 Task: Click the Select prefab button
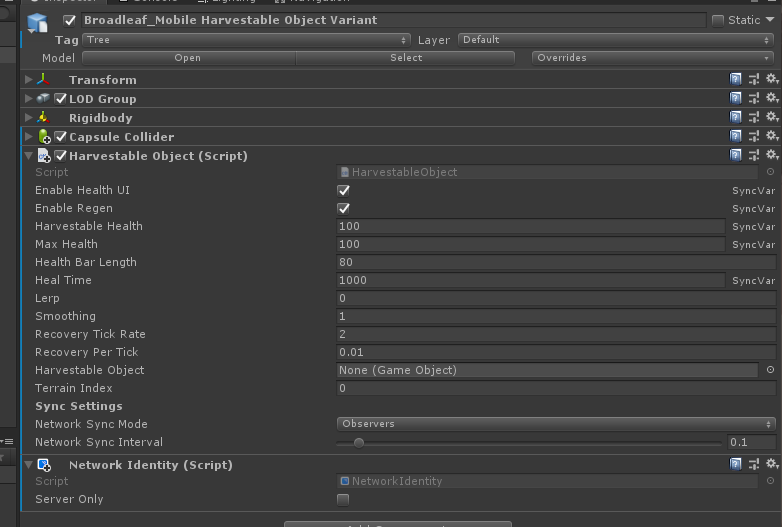point(406,58)
